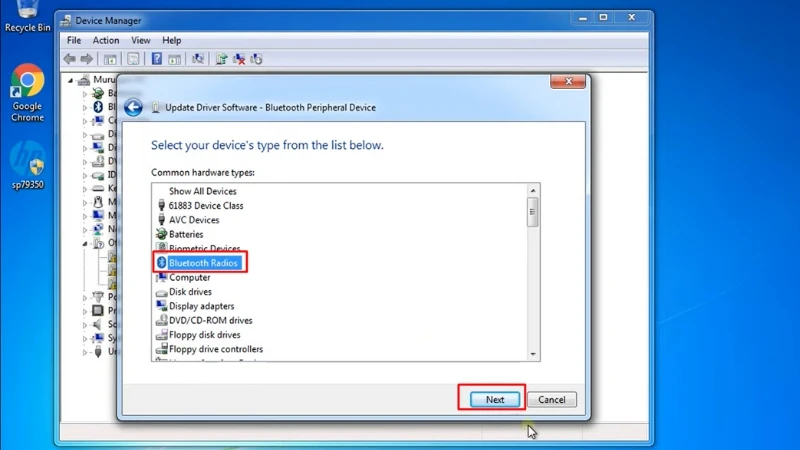This screenshot has width=800, height=450.
Task: Select the Batteries icon in hardware types
Action: point(161,234)
